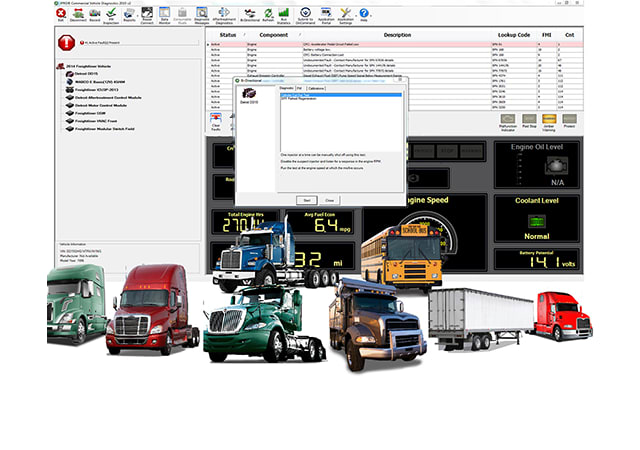
Task: Click the Start button in Bi-Directional dialog
Action: pos(307,200)
